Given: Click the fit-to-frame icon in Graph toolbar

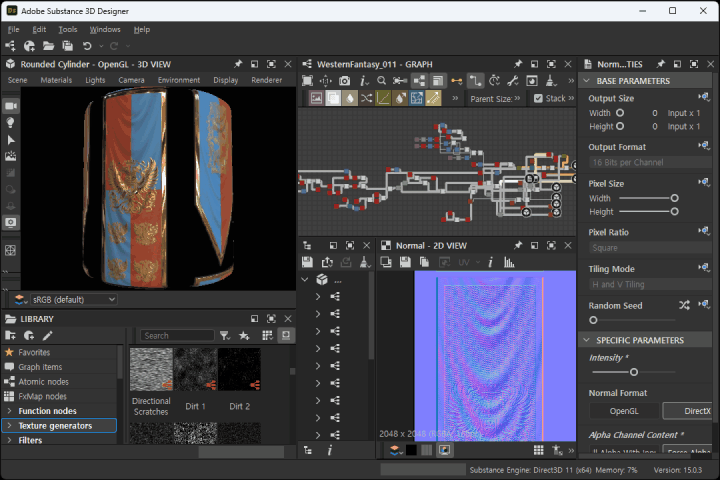Looking at the screenshot, I should [307, 81].
